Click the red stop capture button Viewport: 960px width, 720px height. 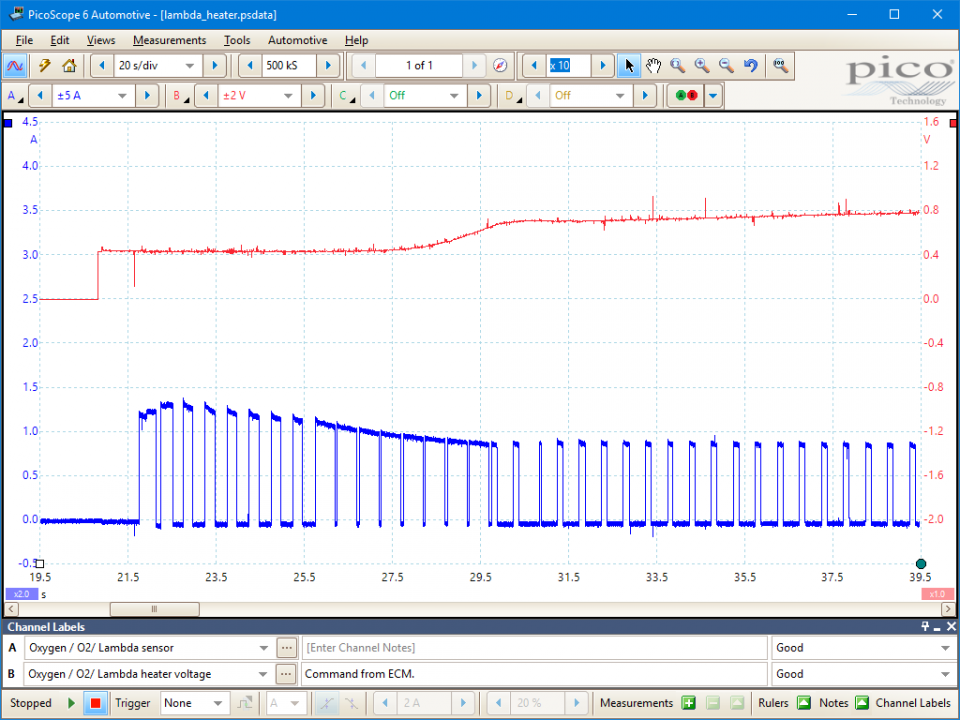(95, 703)
